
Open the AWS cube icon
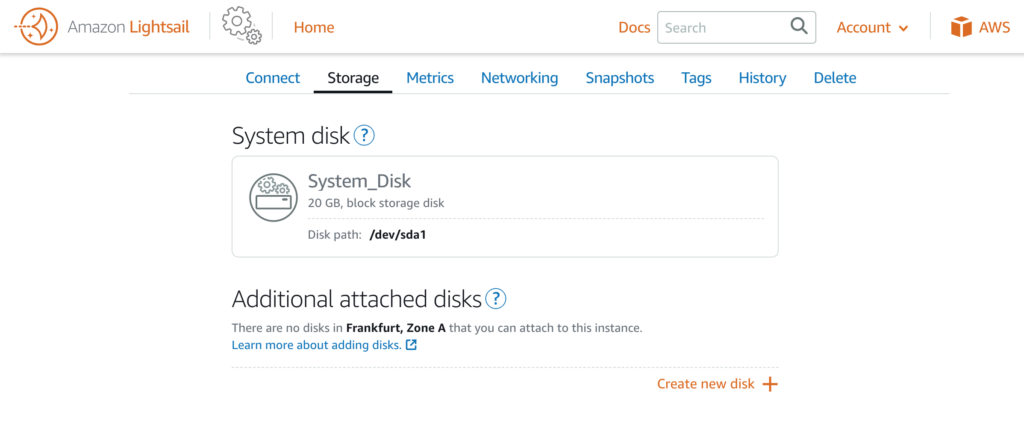pyautogui.click(x=961, y=27)
